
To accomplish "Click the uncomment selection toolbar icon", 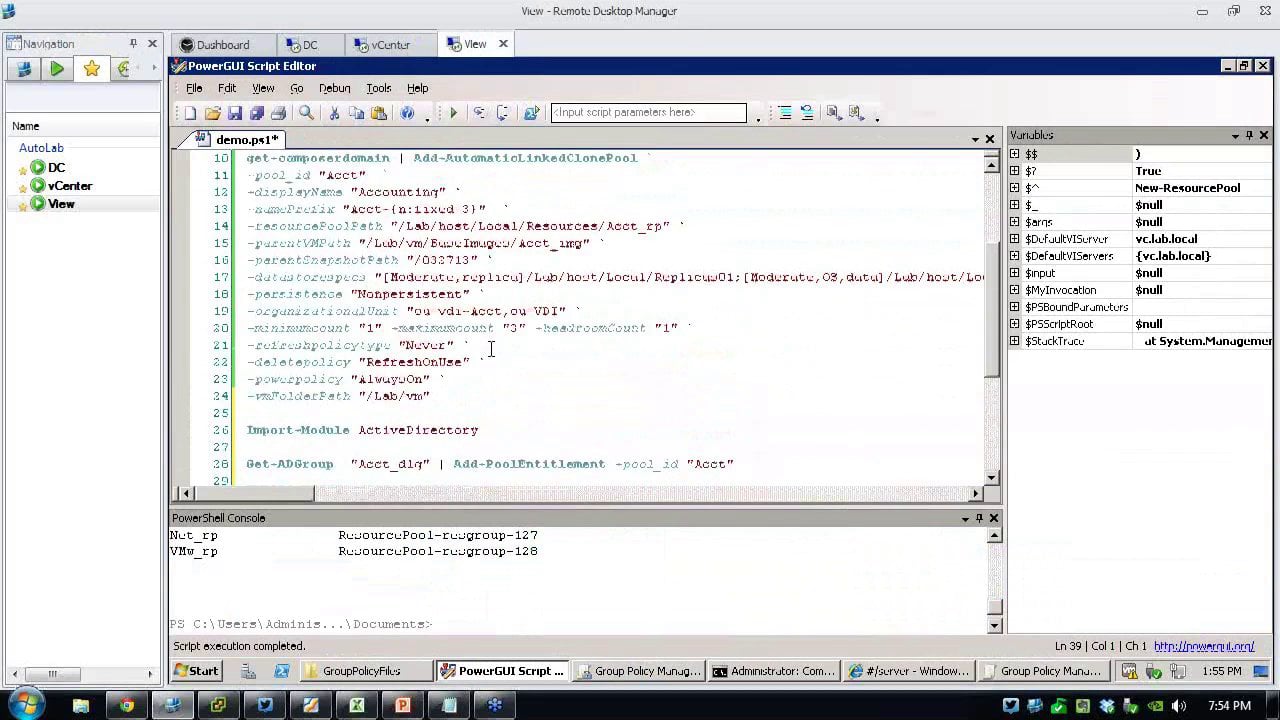I will pos(856,113).
